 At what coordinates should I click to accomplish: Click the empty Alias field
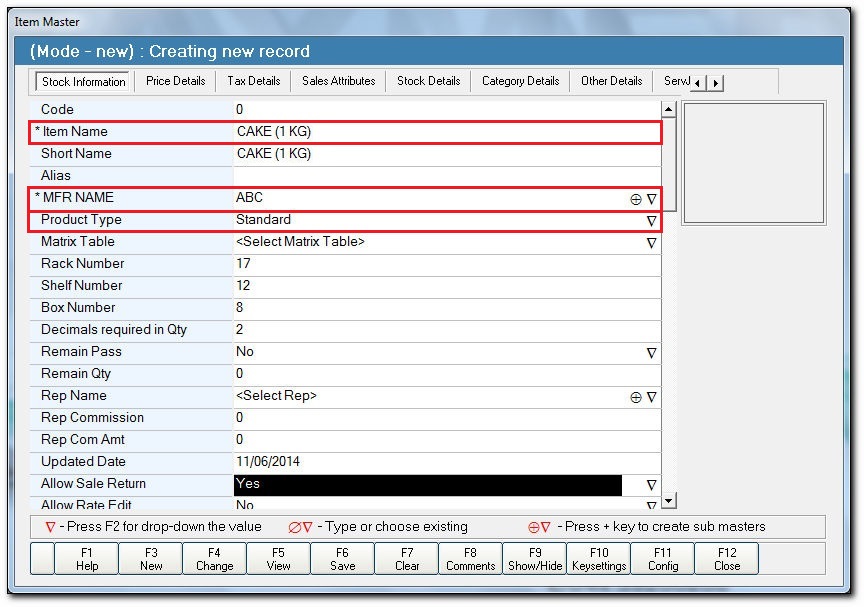point(447,176)
